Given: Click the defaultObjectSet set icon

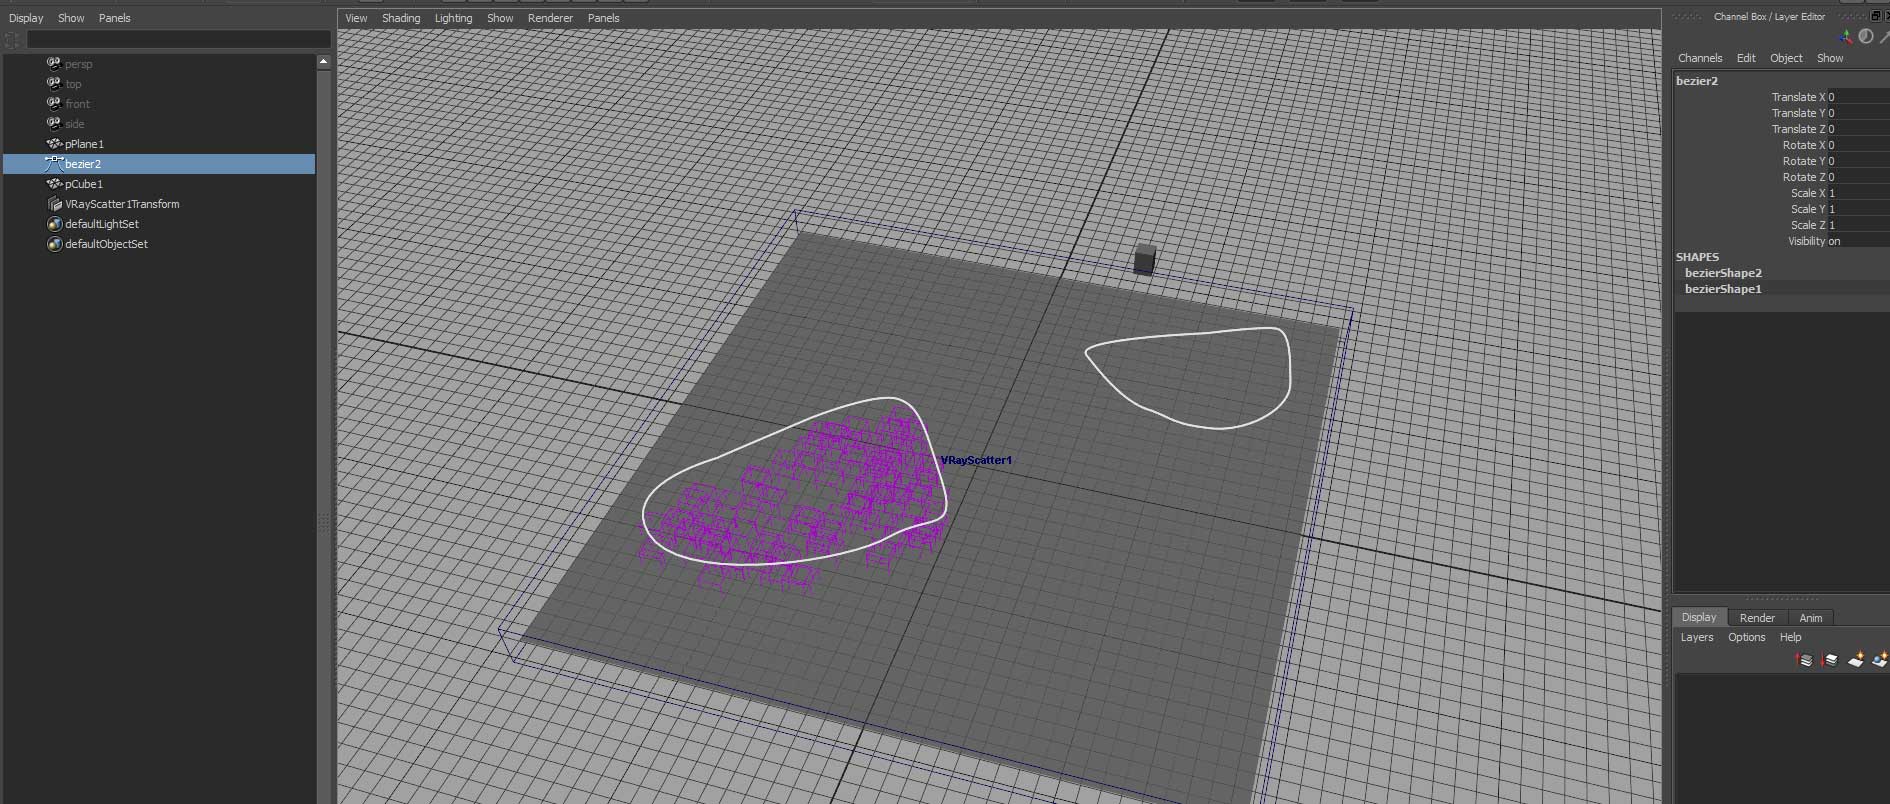Looking at the screenshot, I should [x=55, y=243].
